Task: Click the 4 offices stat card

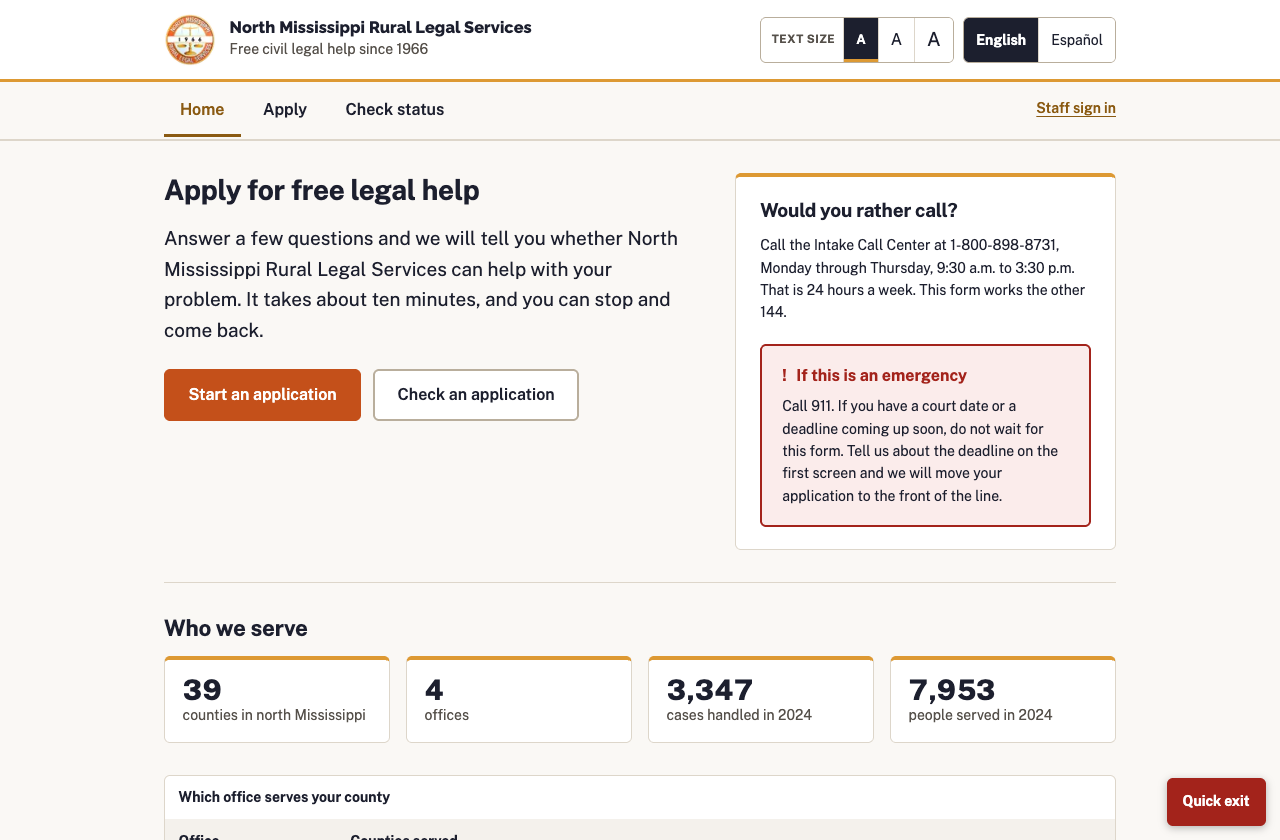Action: click(x=519, y=700)
